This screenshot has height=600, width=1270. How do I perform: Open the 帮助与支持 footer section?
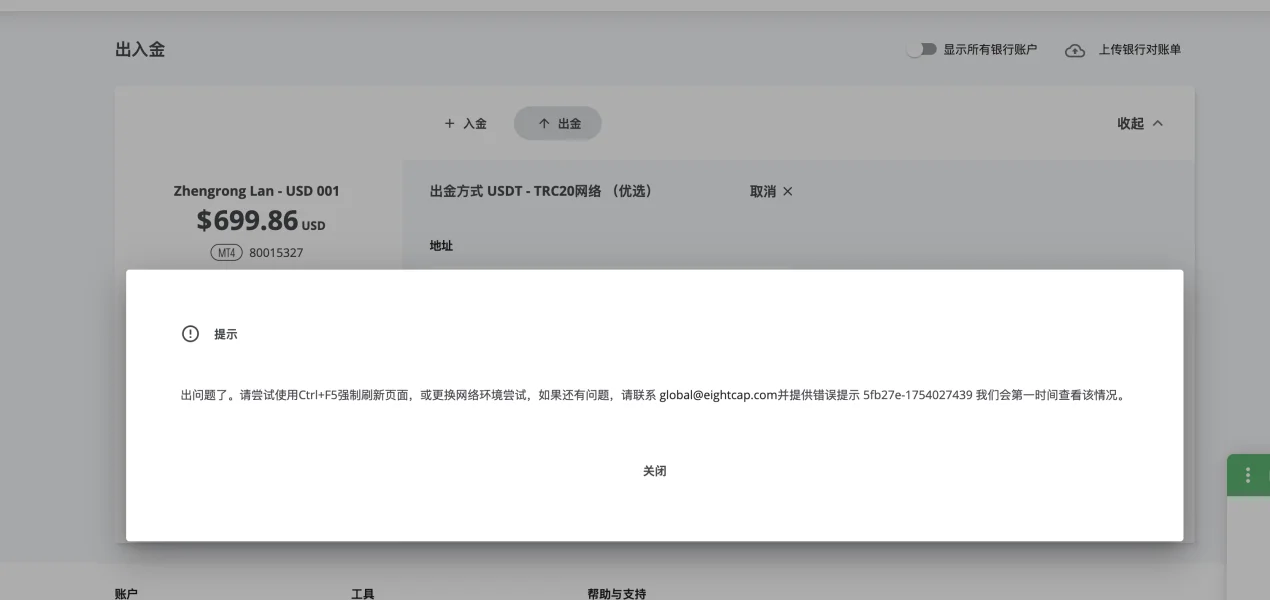pos(616,593)
